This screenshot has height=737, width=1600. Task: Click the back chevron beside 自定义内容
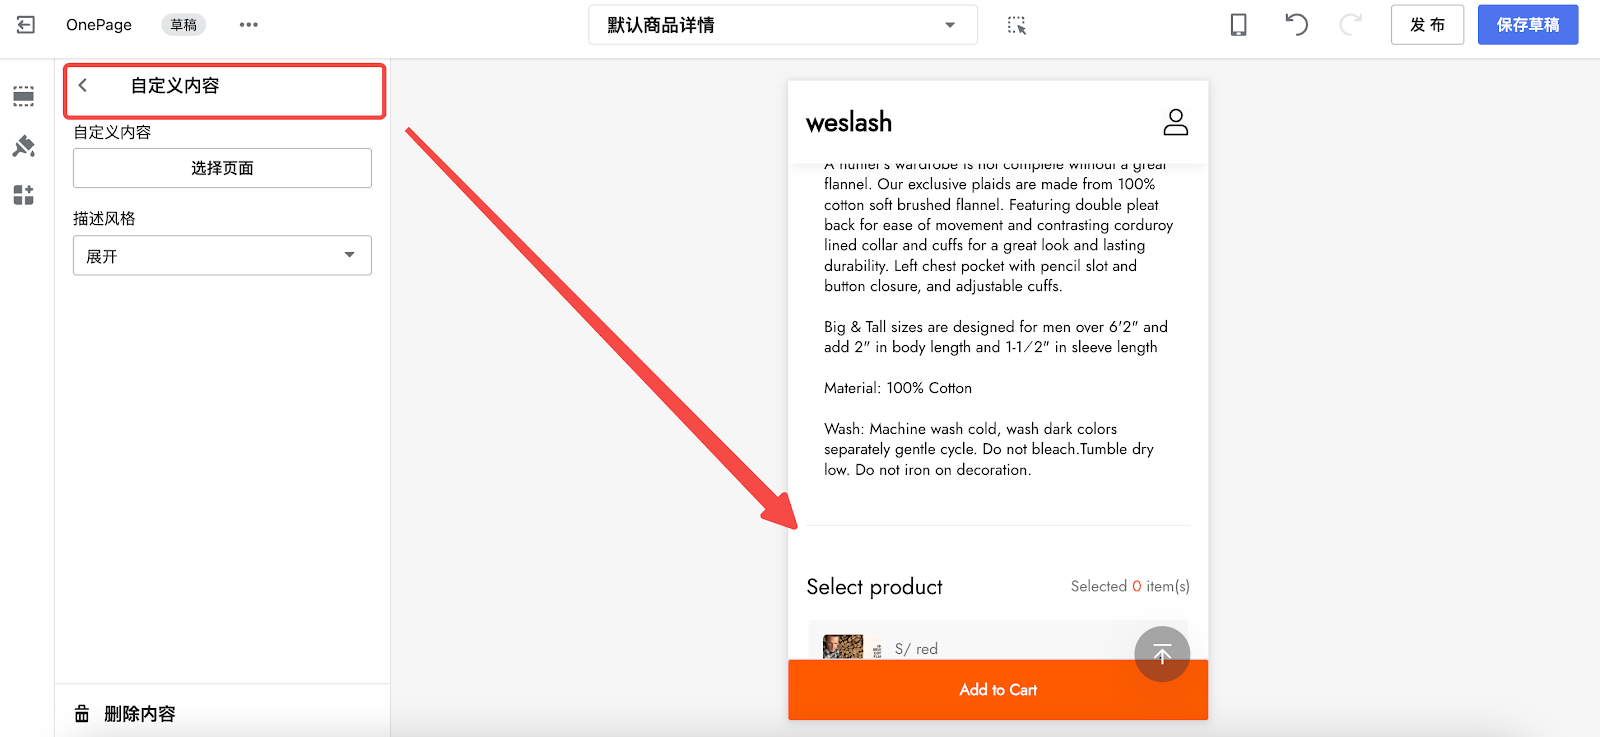click(83, 86)
